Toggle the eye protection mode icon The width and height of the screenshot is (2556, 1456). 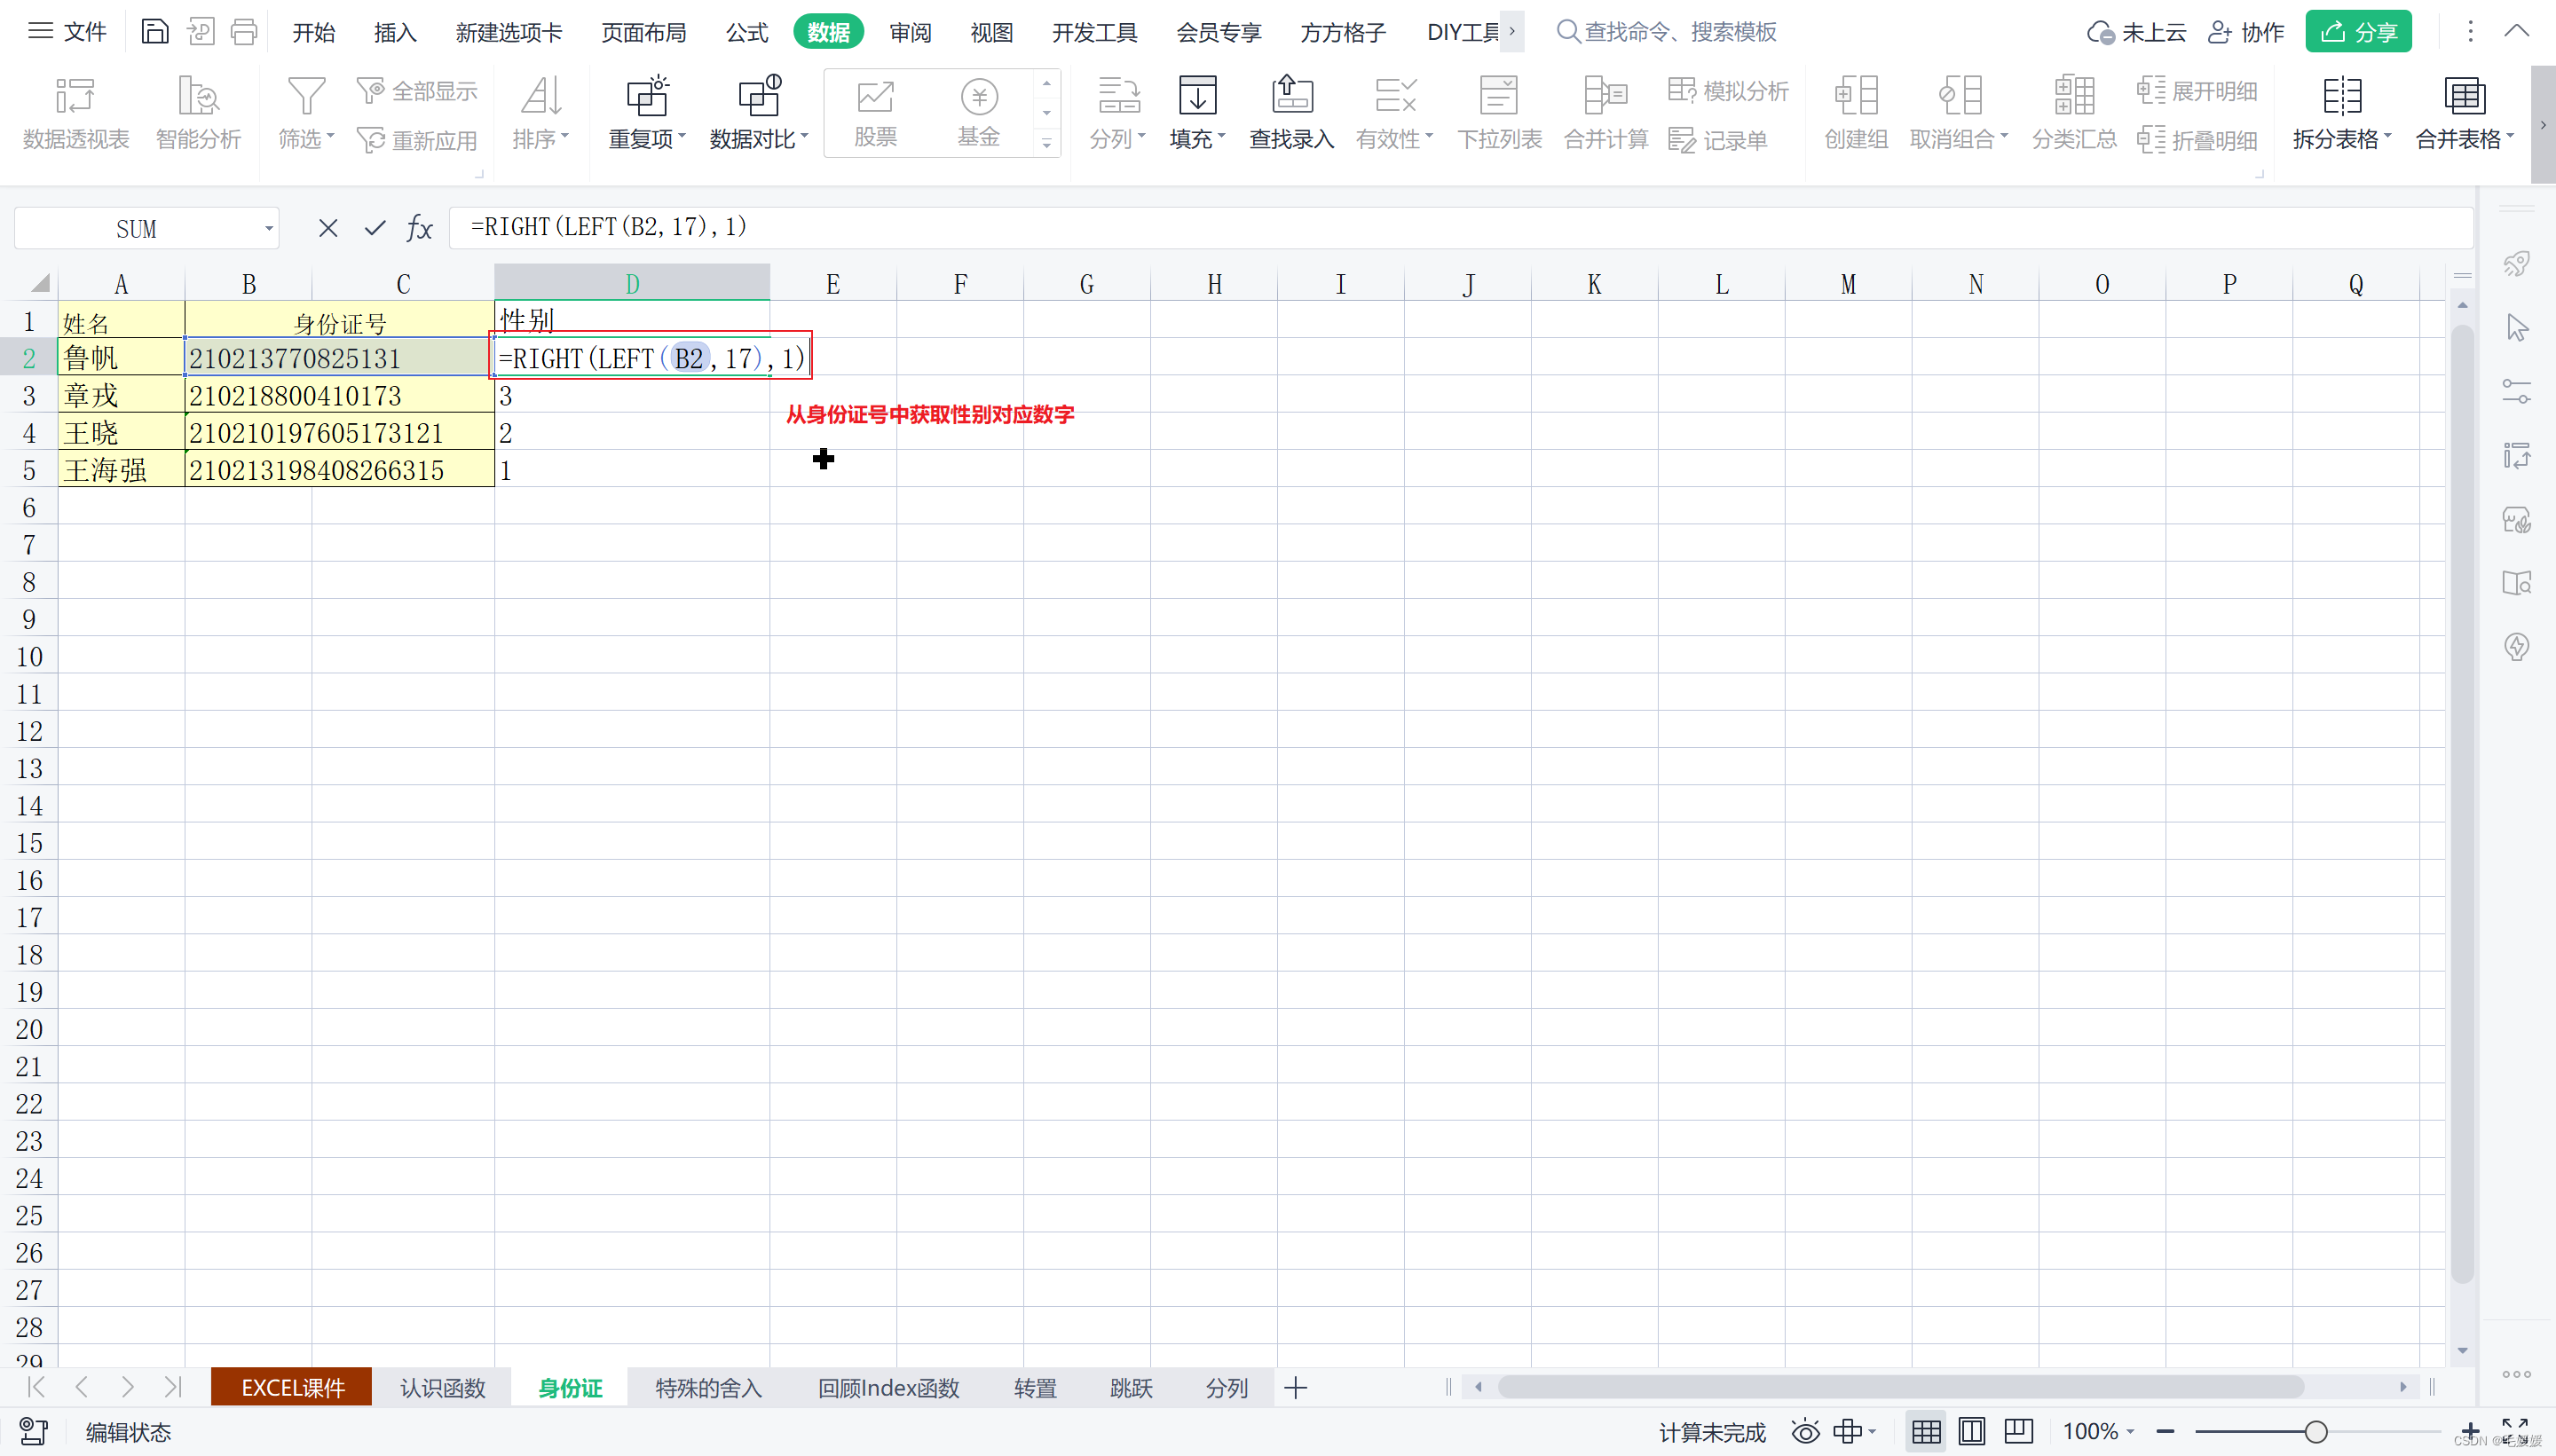tap(1805, 1432)
